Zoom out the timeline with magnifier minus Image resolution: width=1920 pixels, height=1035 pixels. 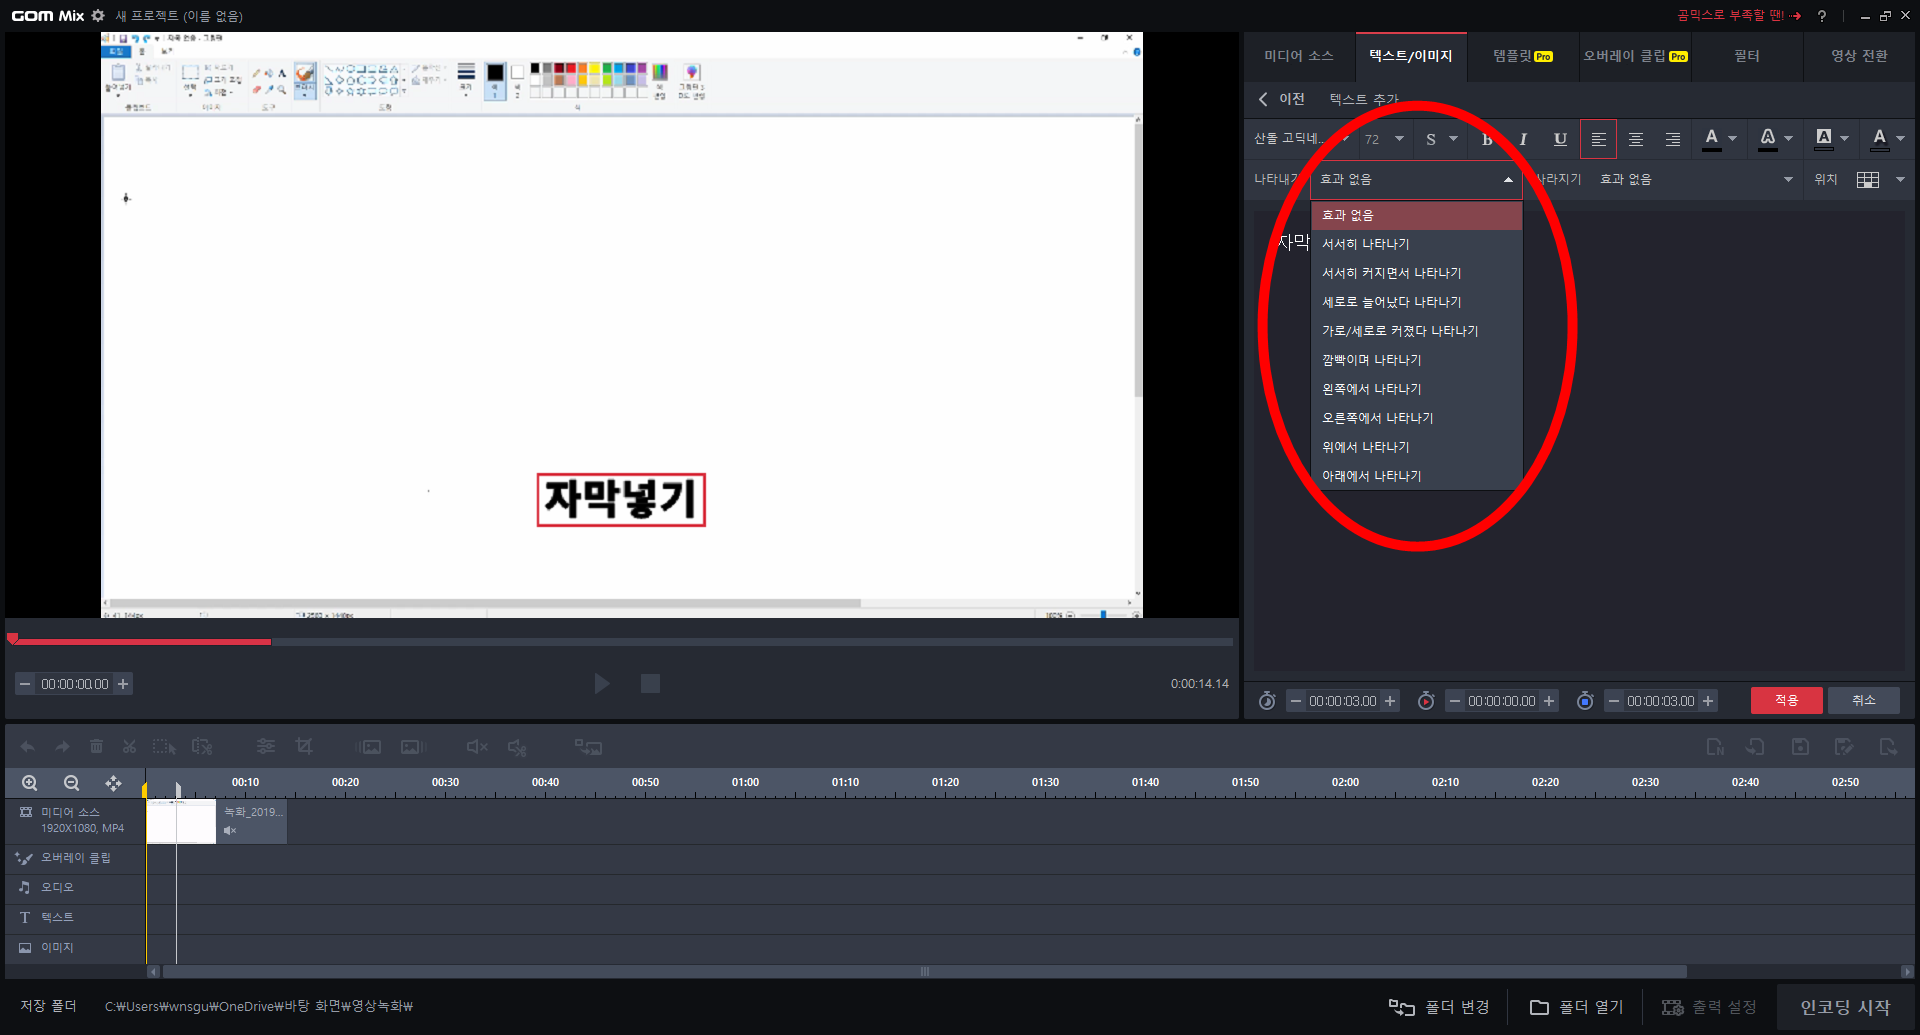pos(71,783)
